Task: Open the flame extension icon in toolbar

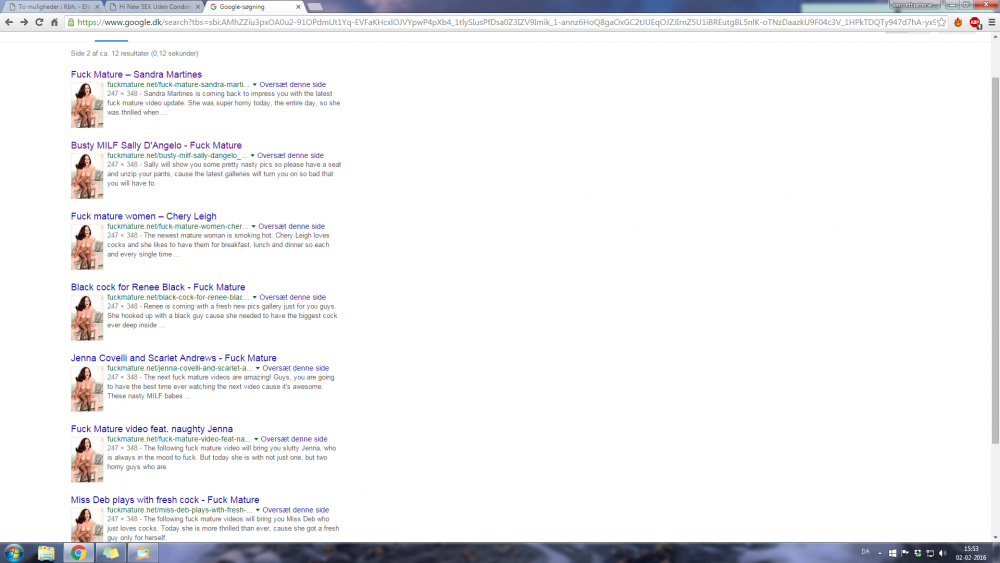Action: pyautogui.click(x=958, y=22)
